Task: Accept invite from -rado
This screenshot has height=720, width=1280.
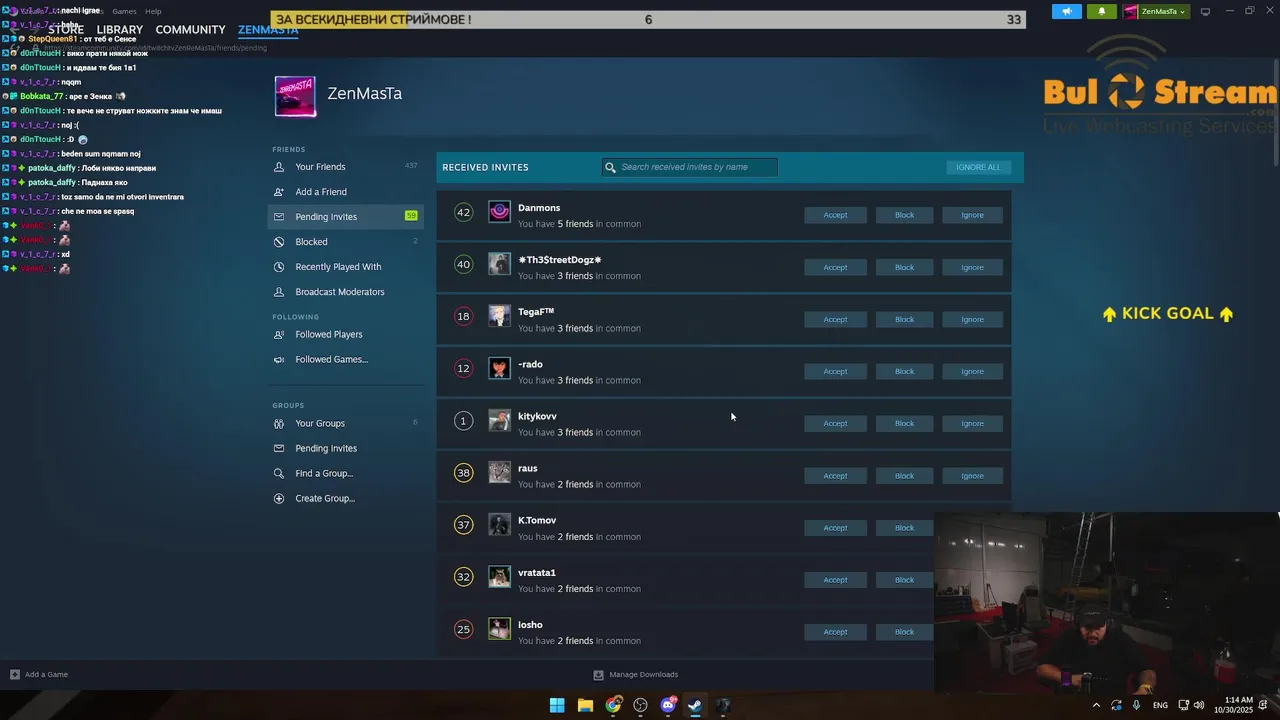Action: (835, 371)
